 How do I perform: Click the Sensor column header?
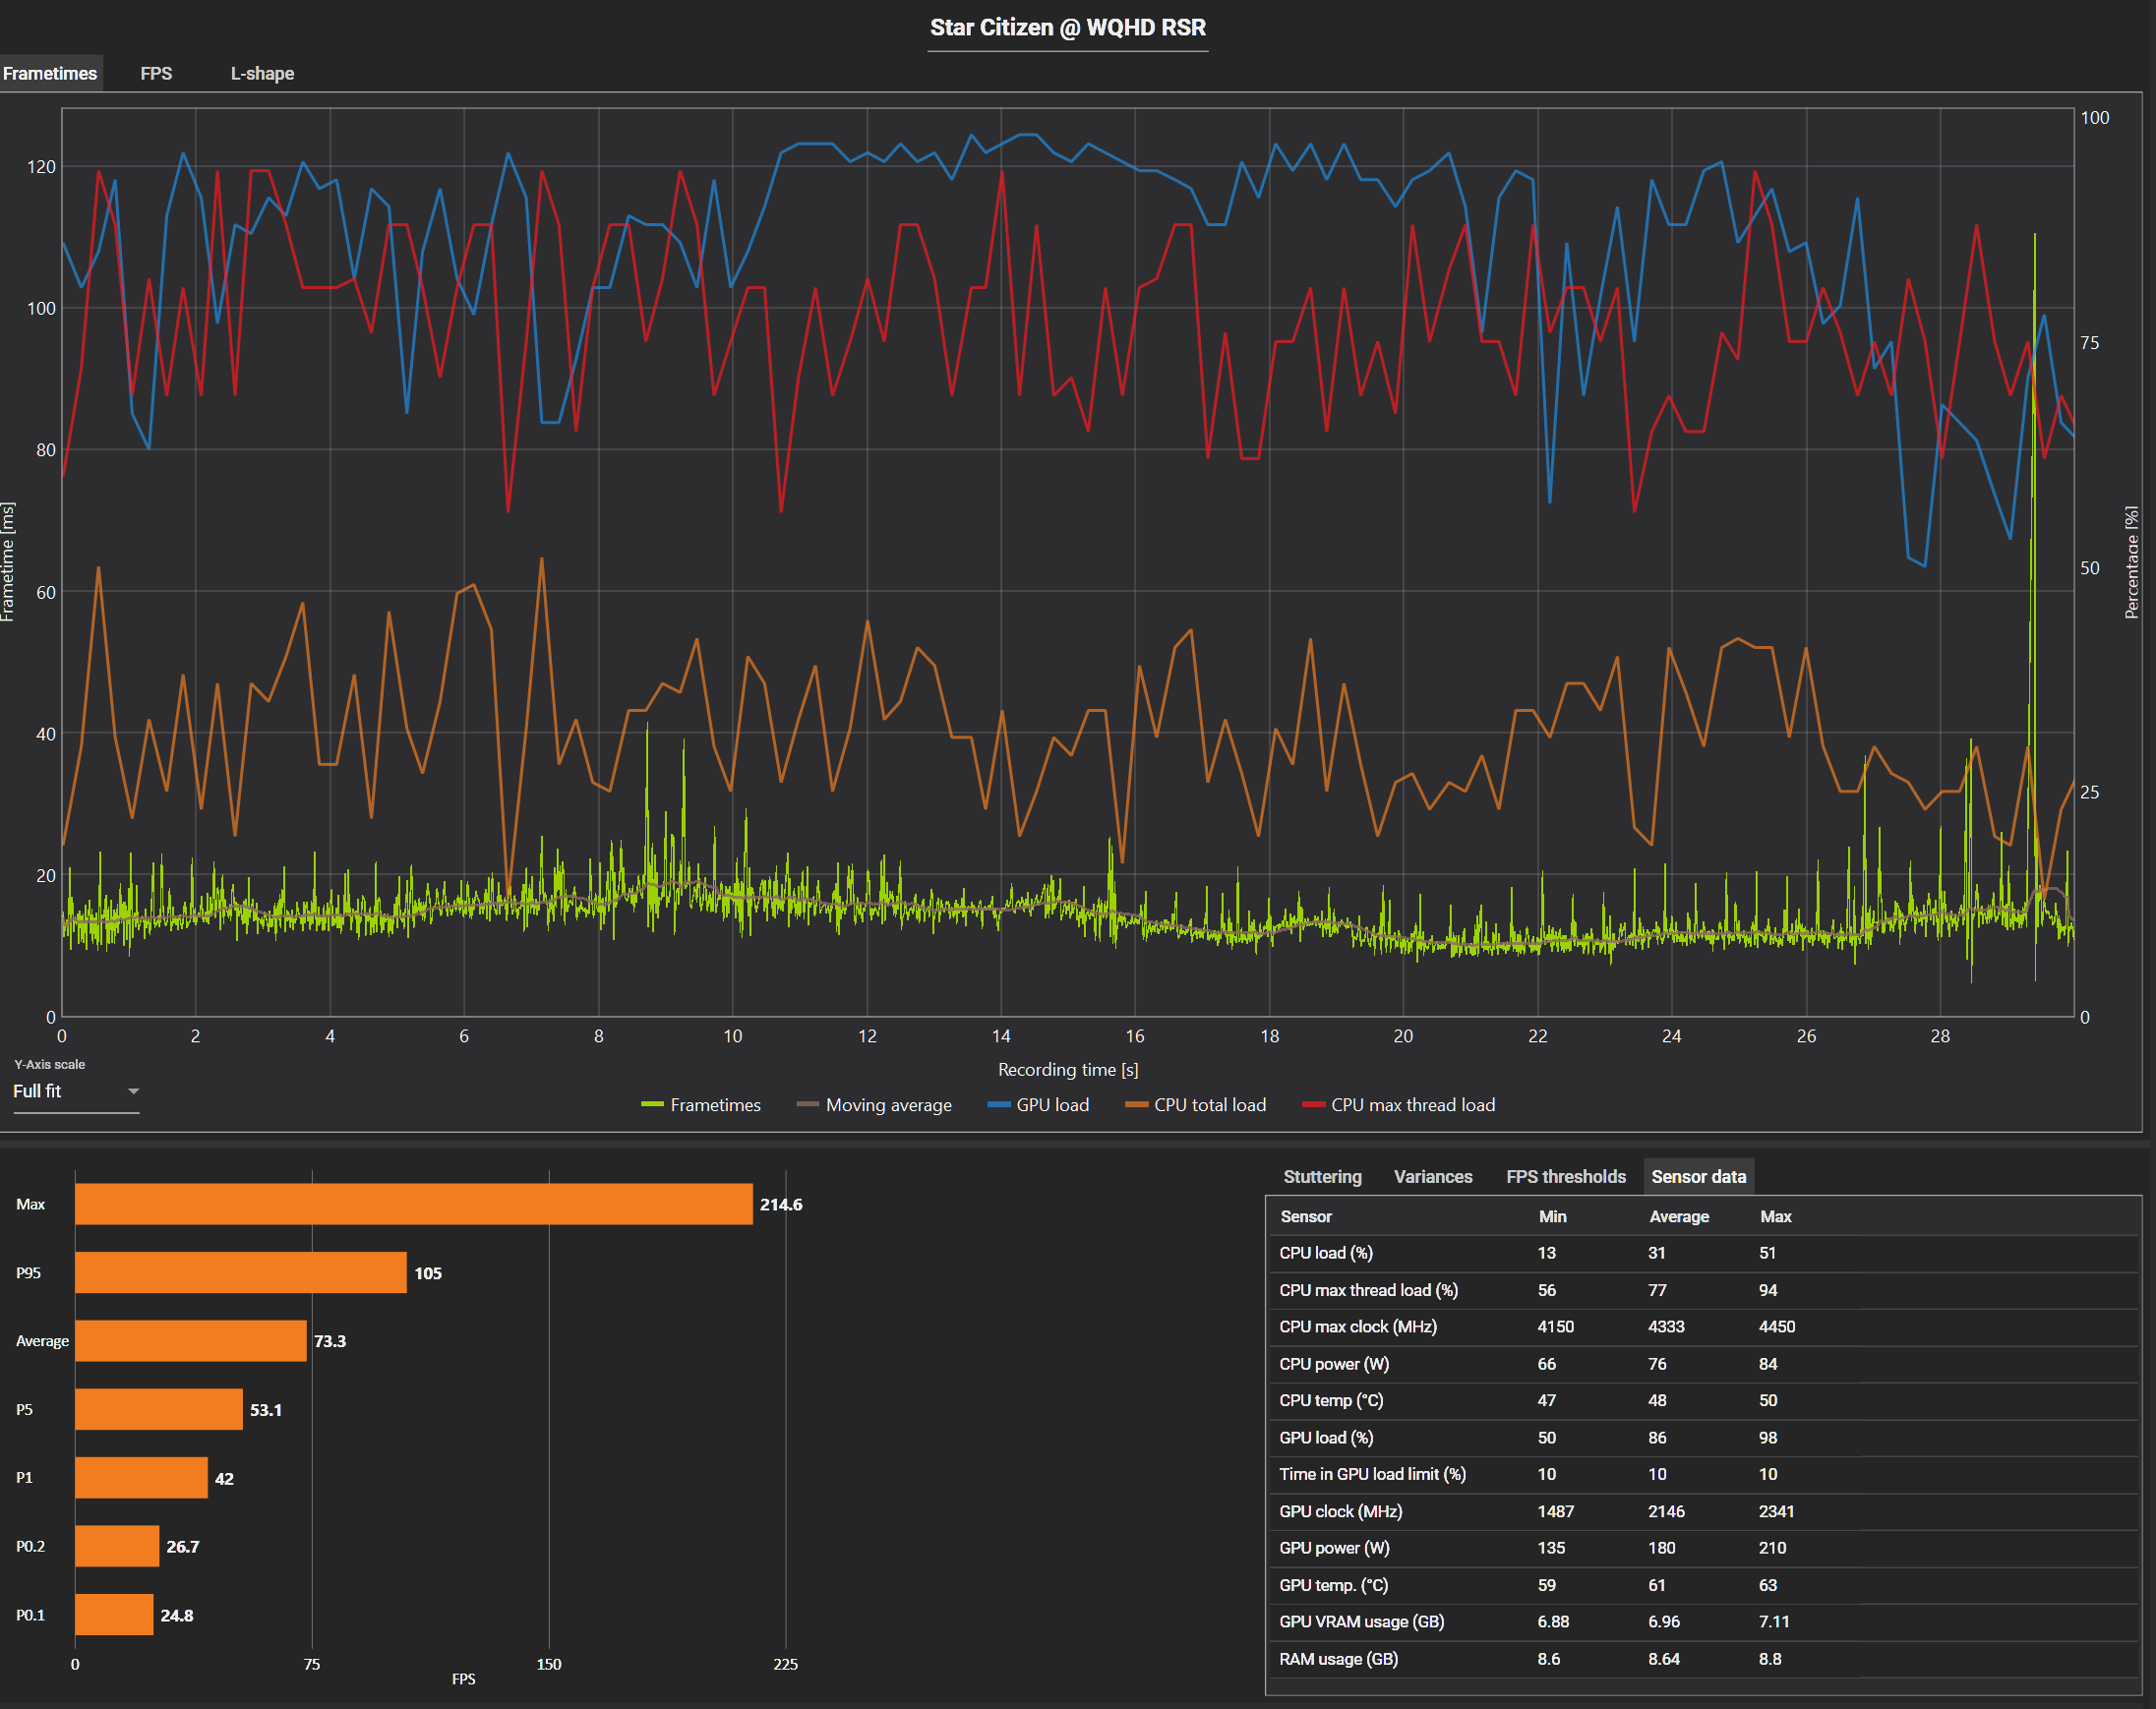(1305, 1216)
